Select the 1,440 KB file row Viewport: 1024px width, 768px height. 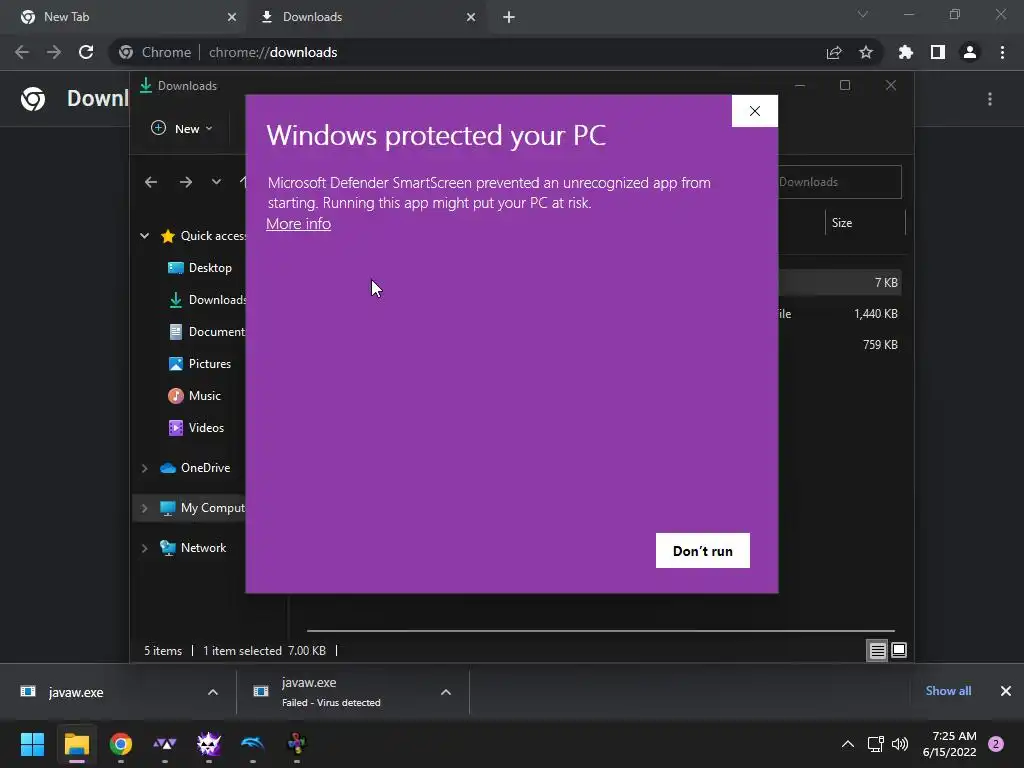pyautogui.click(x=840, y=314)
